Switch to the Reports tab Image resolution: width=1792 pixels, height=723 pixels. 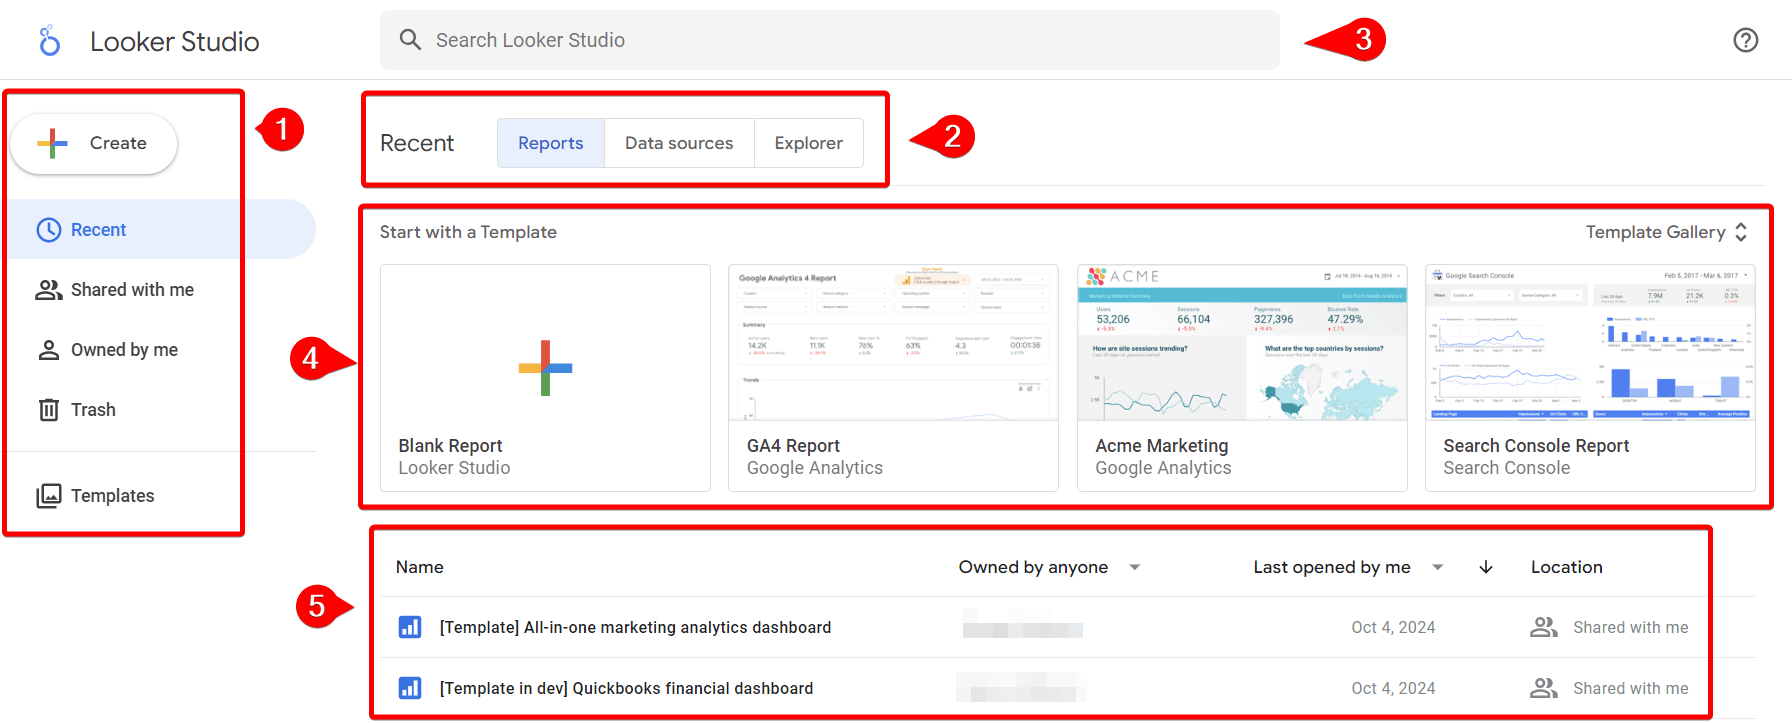(x=551, y=143)
